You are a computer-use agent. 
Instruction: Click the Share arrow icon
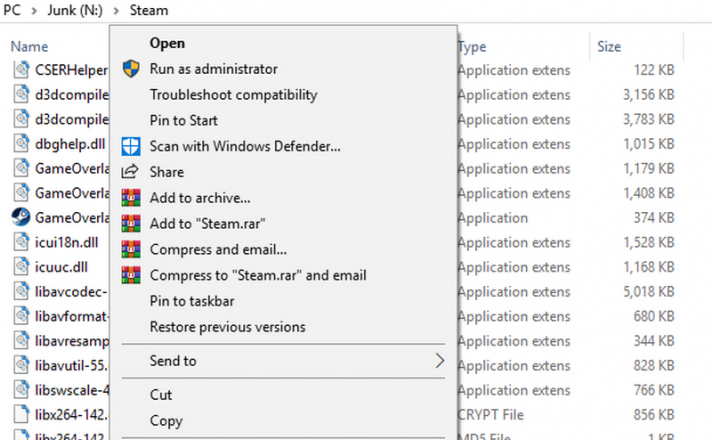[x=130, y=172]
